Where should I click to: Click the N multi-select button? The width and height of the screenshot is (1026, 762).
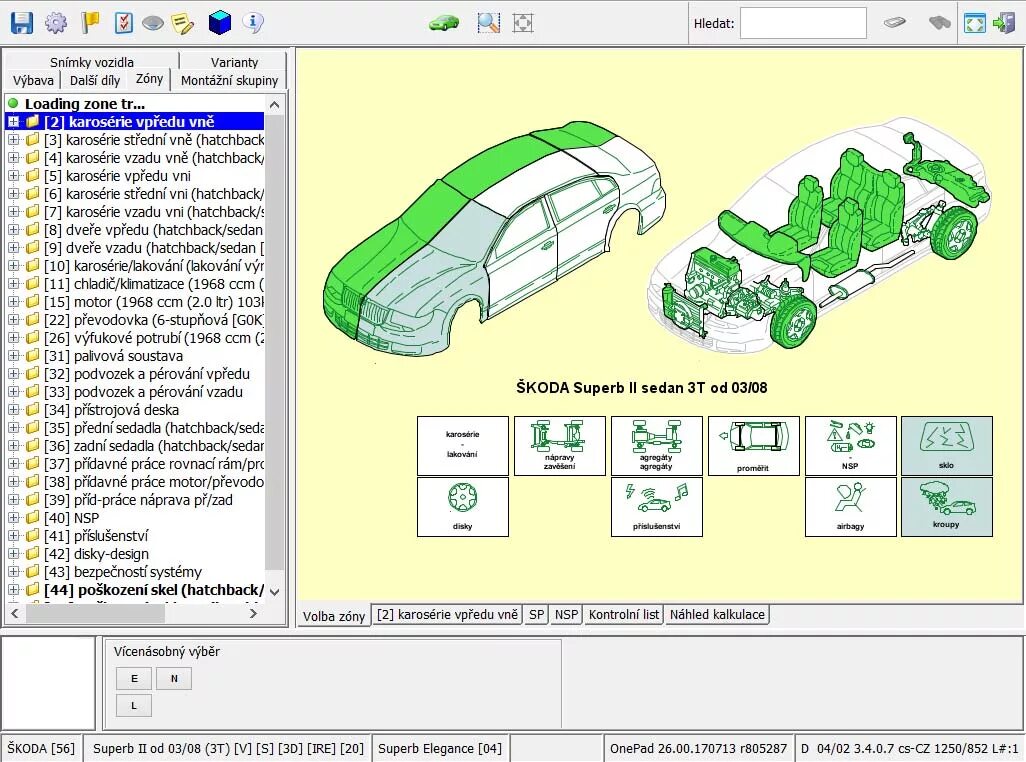point(174,678)
